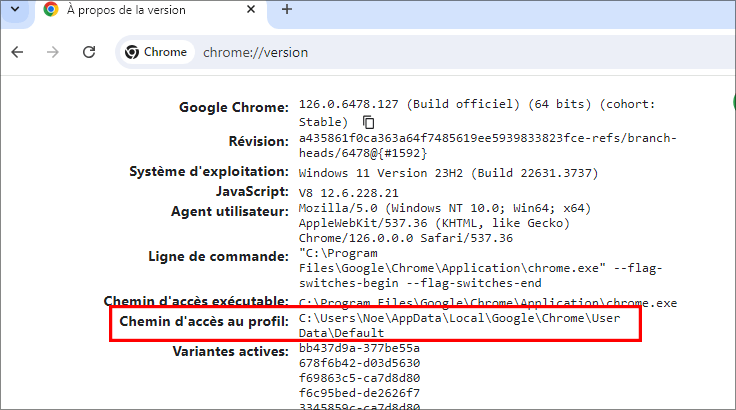Select the "Data\Default" path line

click(341, 333)
